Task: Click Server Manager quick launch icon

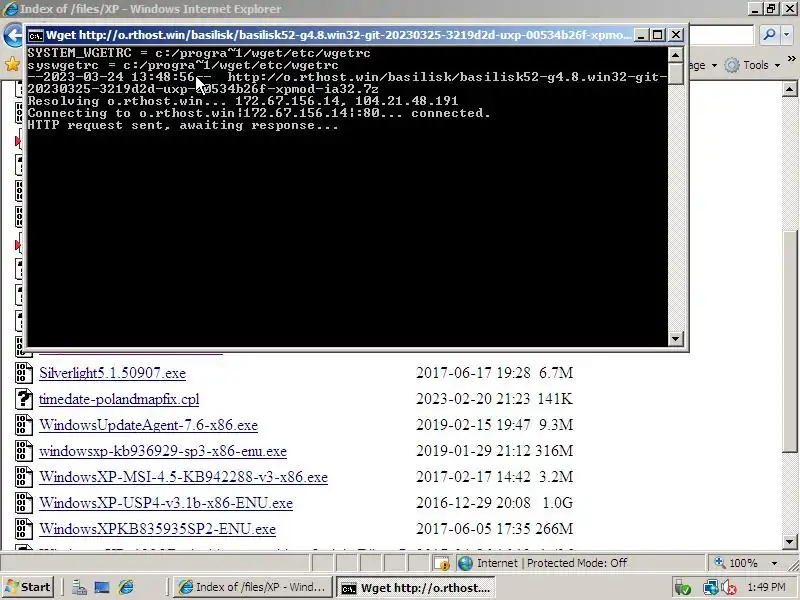Action: [x=79, y=588]
